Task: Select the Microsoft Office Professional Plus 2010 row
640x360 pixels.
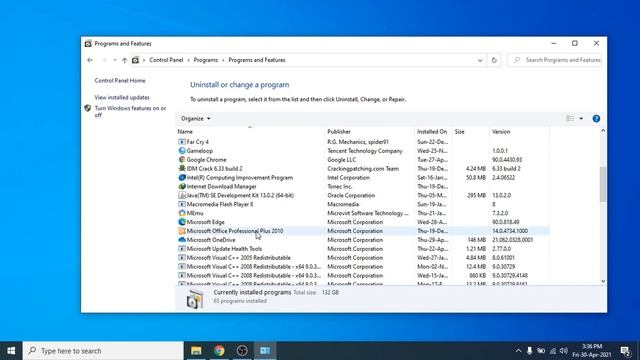Action: coord(362,231)
